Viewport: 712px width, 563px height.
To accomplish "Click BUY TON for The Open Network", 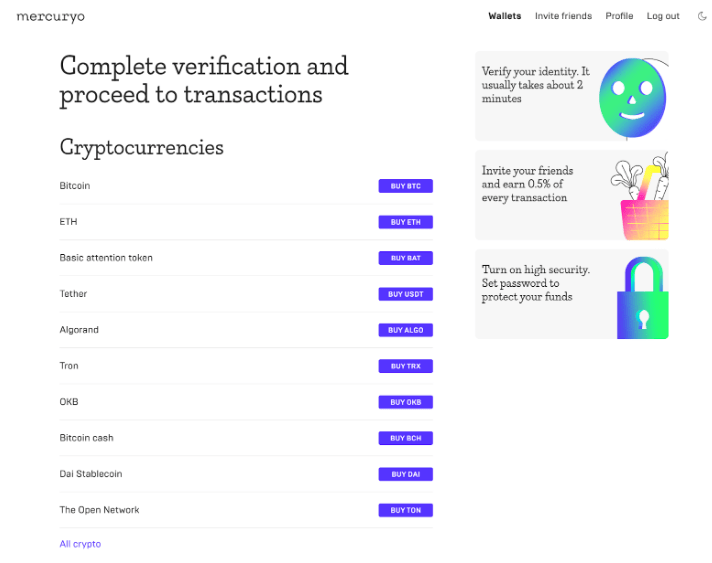I will pyautogui.click(x=405, y=510).
